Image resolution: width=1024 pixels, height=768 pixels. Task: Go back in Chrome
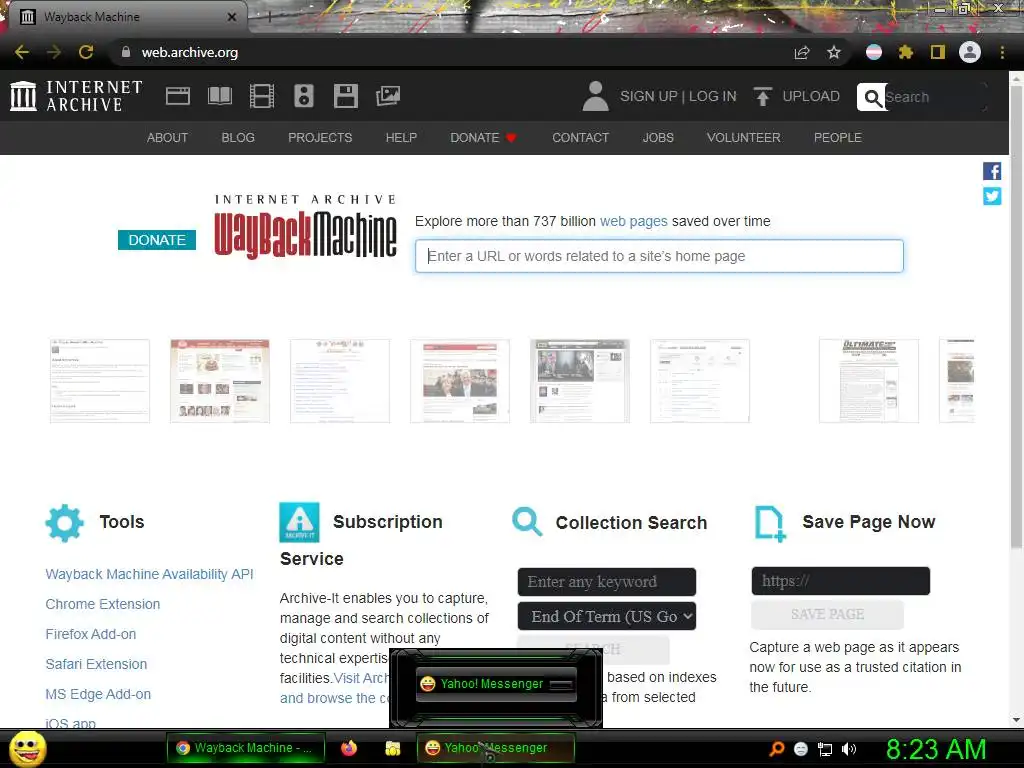click(22, 52)
